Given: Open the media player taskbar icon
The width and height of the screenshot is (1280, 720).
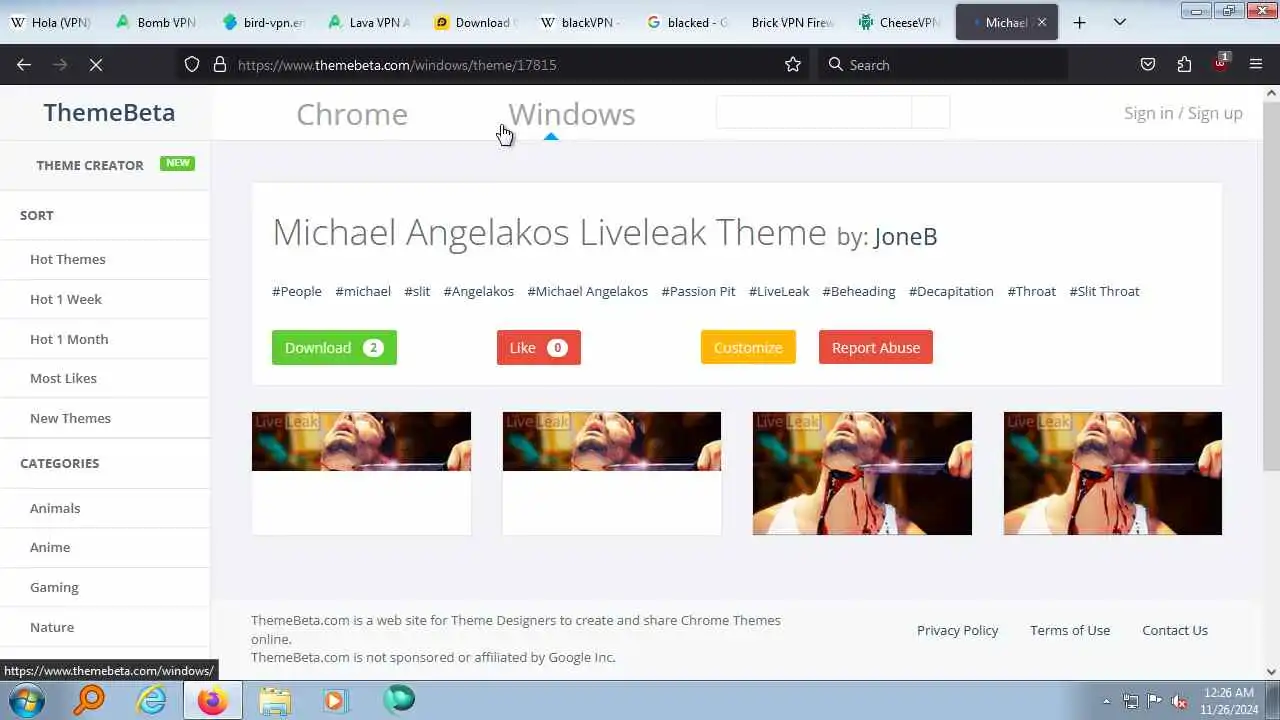Looking at the screenshot, I should pyautogui.click(x=335, y=700).
